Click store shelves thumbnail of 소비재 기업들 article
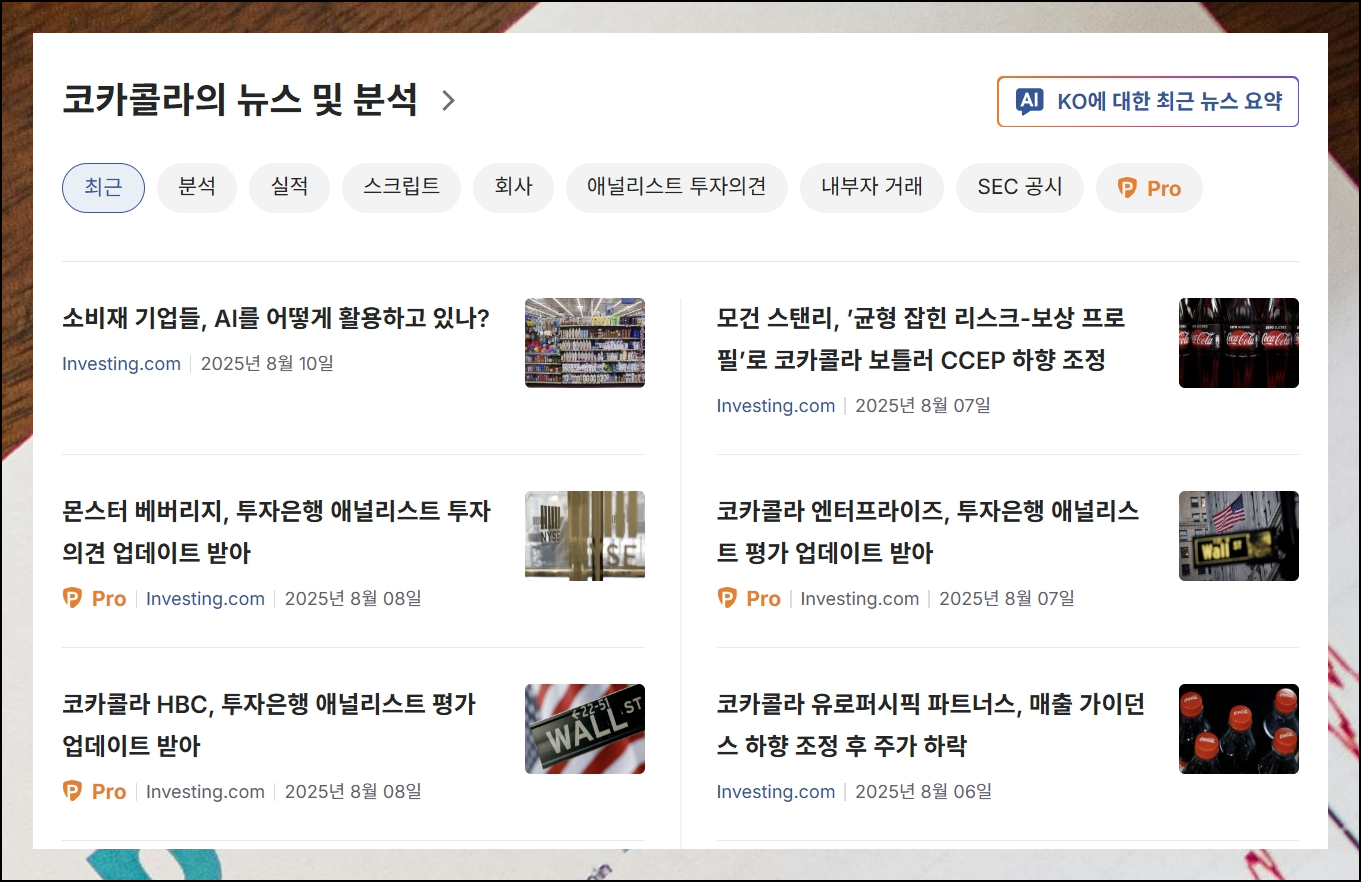1361x882 pixels. pyautogui.click(x=585, y=343)
